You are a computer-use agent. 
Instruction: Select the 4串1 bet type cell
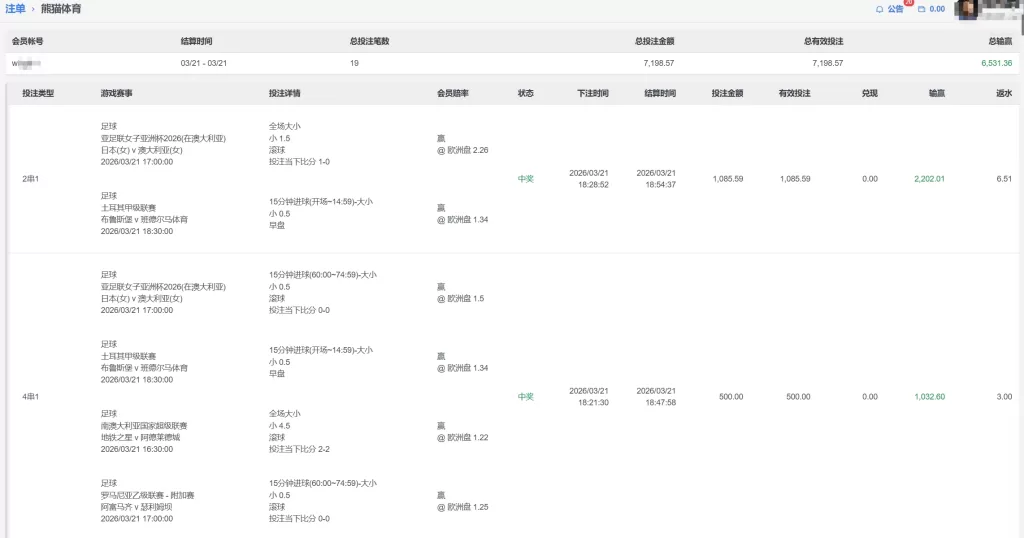[31, 397]
